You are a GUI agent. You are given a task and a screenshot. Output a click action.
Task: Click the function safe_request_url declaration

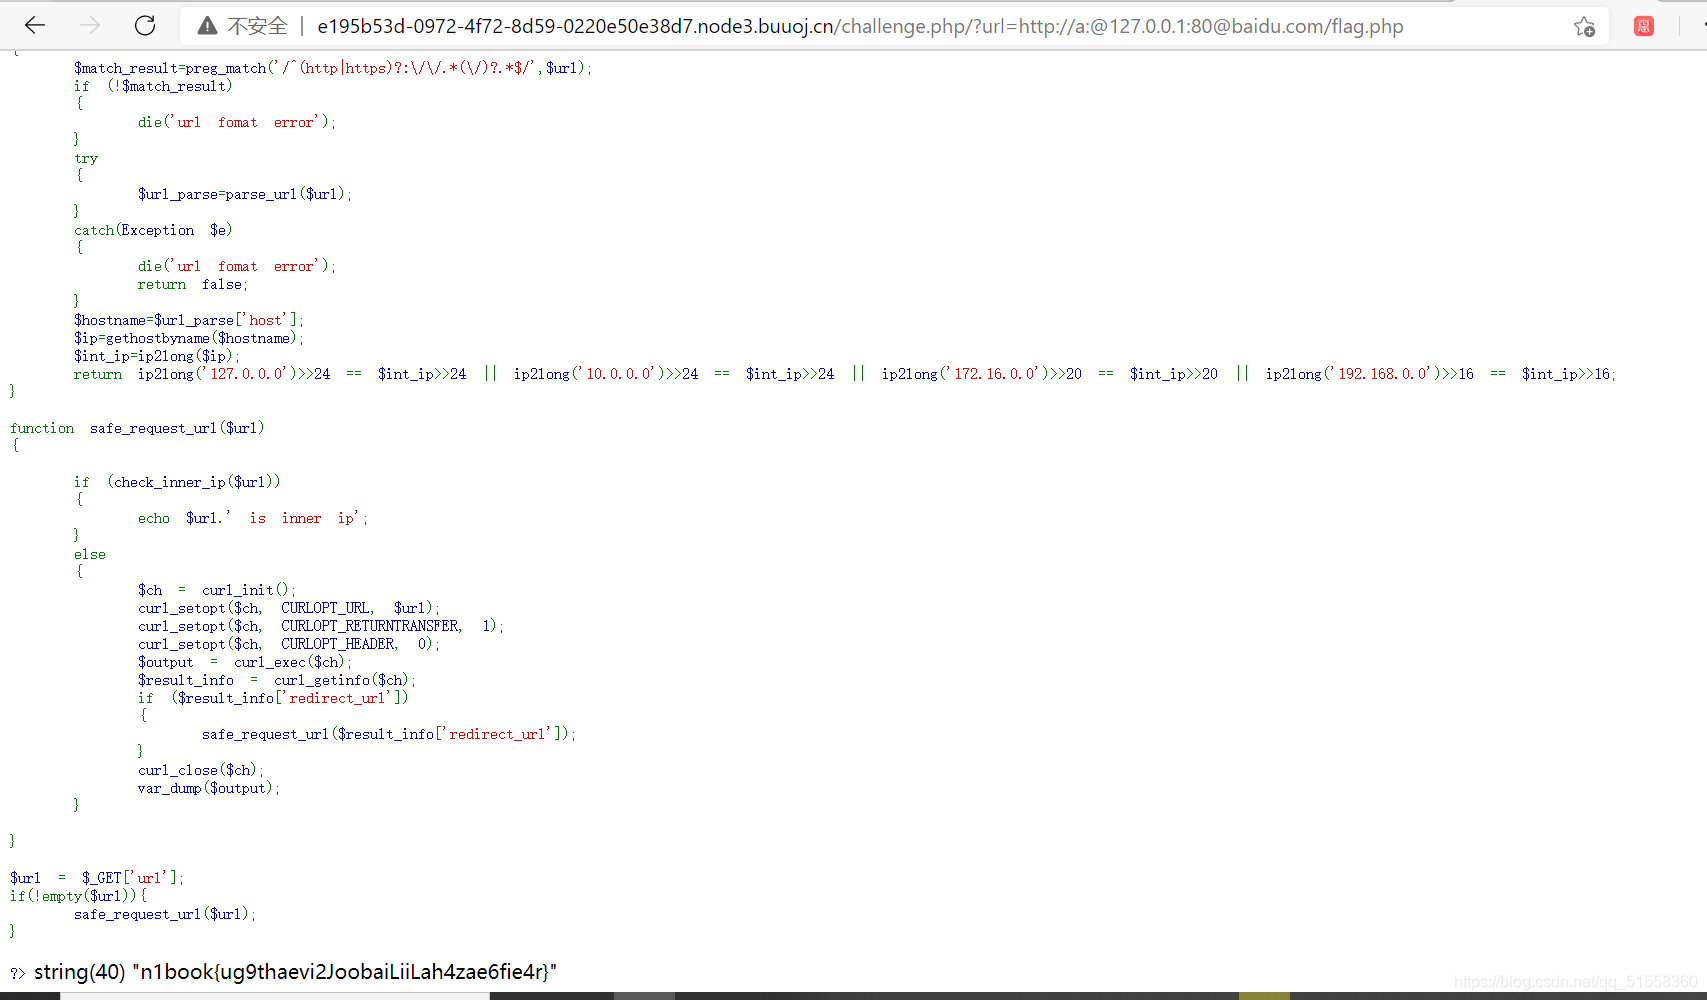[x=137, y=428]
